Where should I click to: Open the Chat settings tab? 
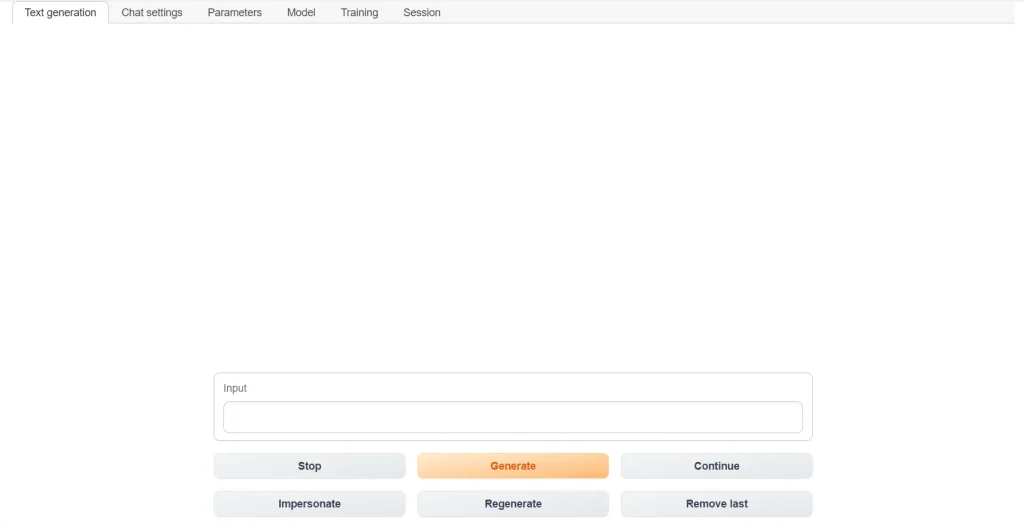[x=152, y=13]
